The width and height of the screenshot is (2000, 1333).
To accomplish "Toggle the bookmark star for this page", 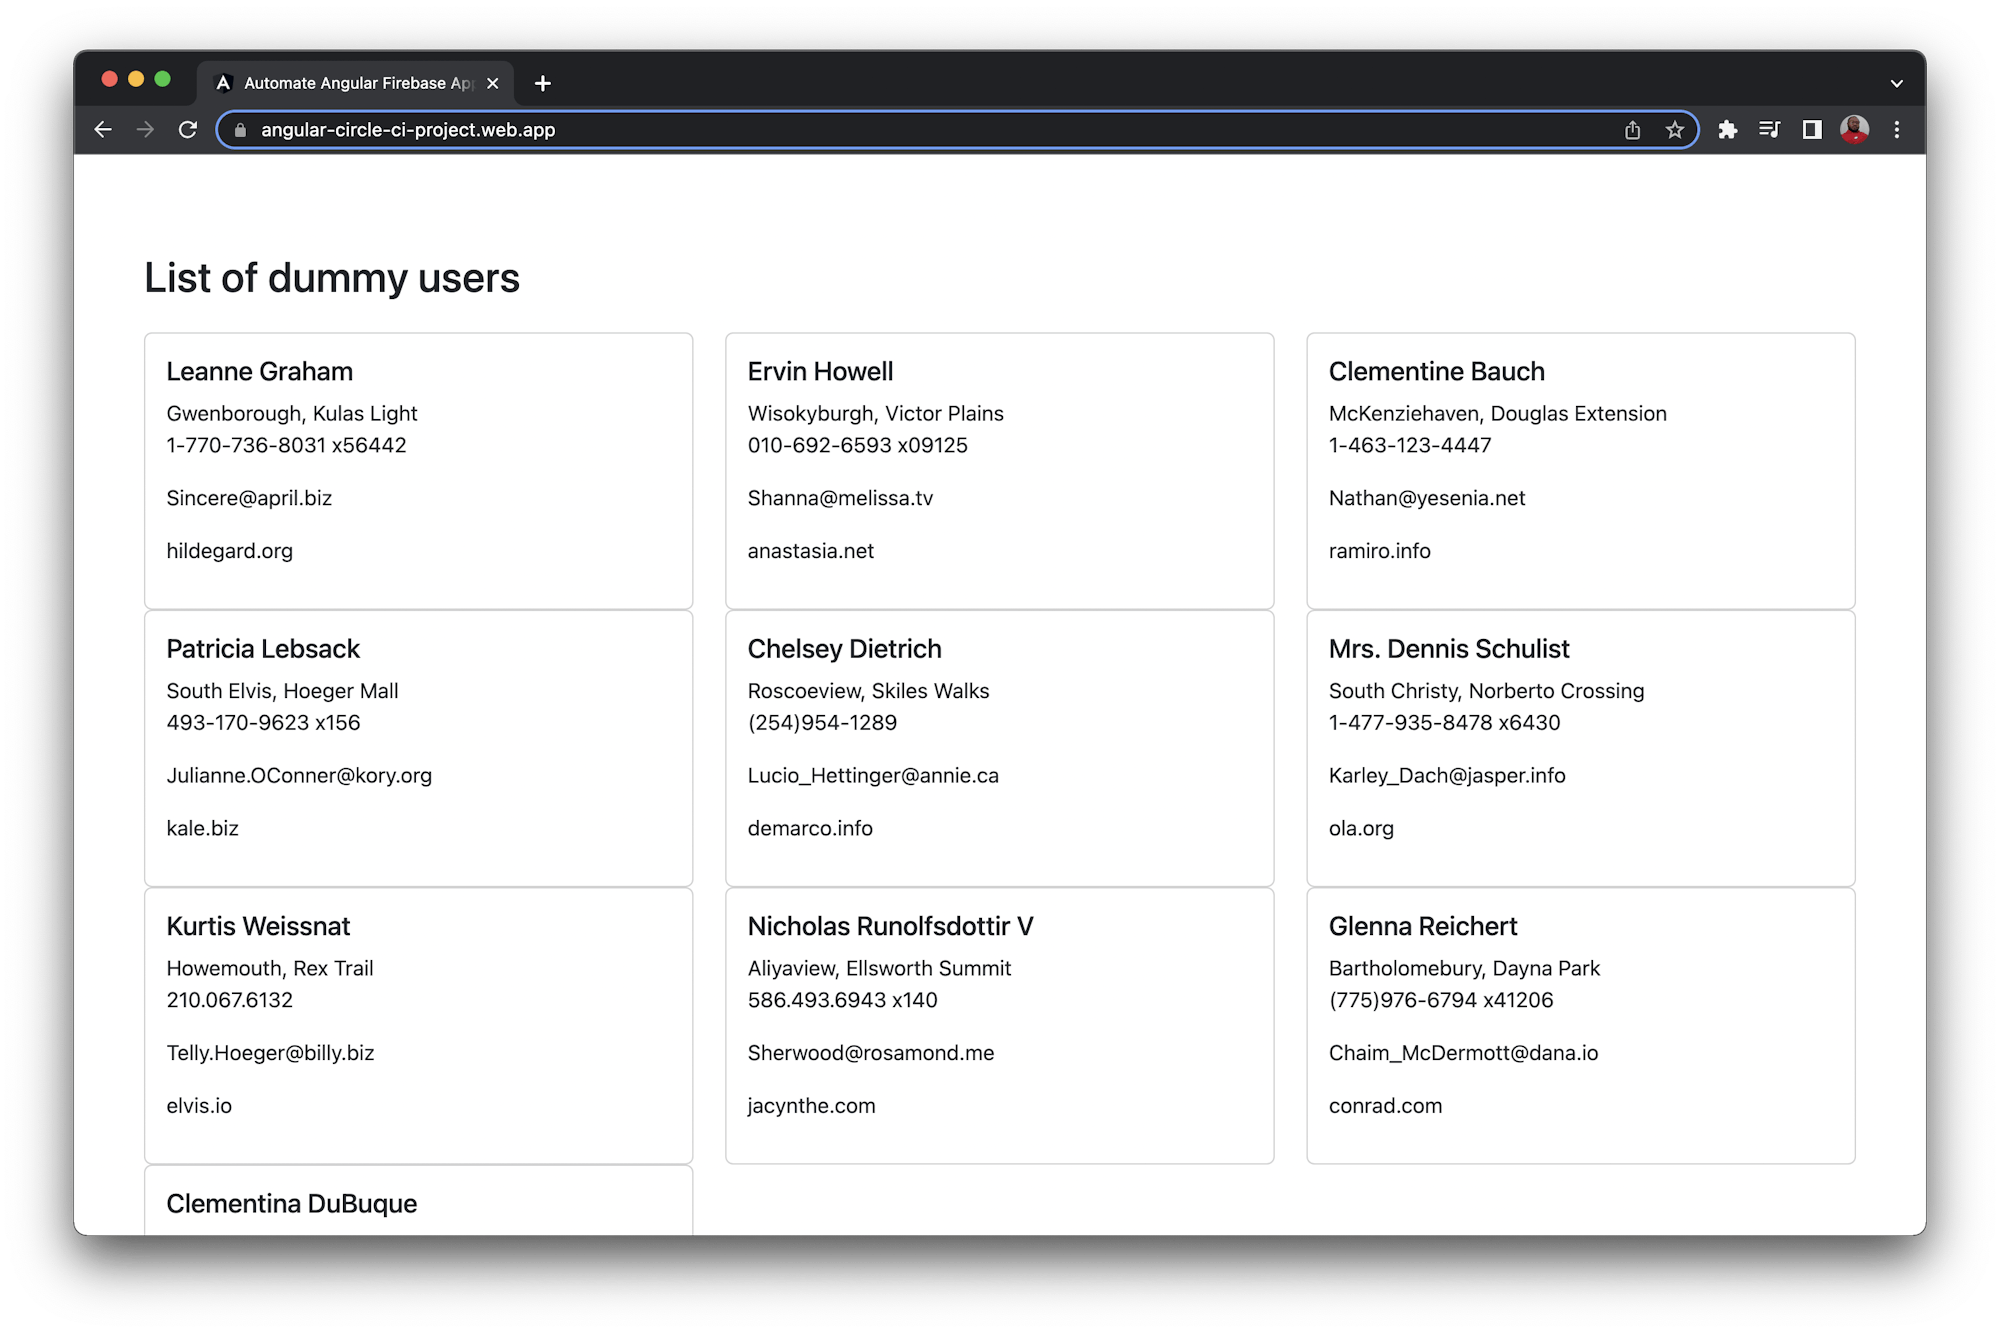I will [x=1675, y=130].
